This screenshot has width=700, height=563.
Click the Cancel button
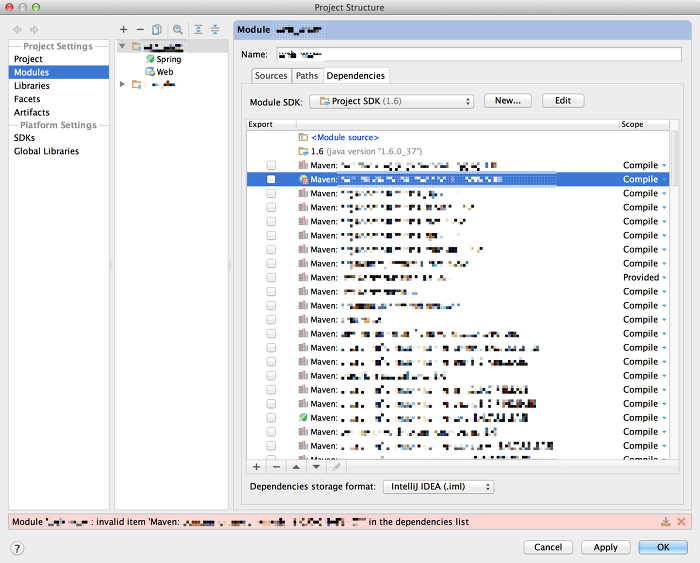tap(548, 547)
